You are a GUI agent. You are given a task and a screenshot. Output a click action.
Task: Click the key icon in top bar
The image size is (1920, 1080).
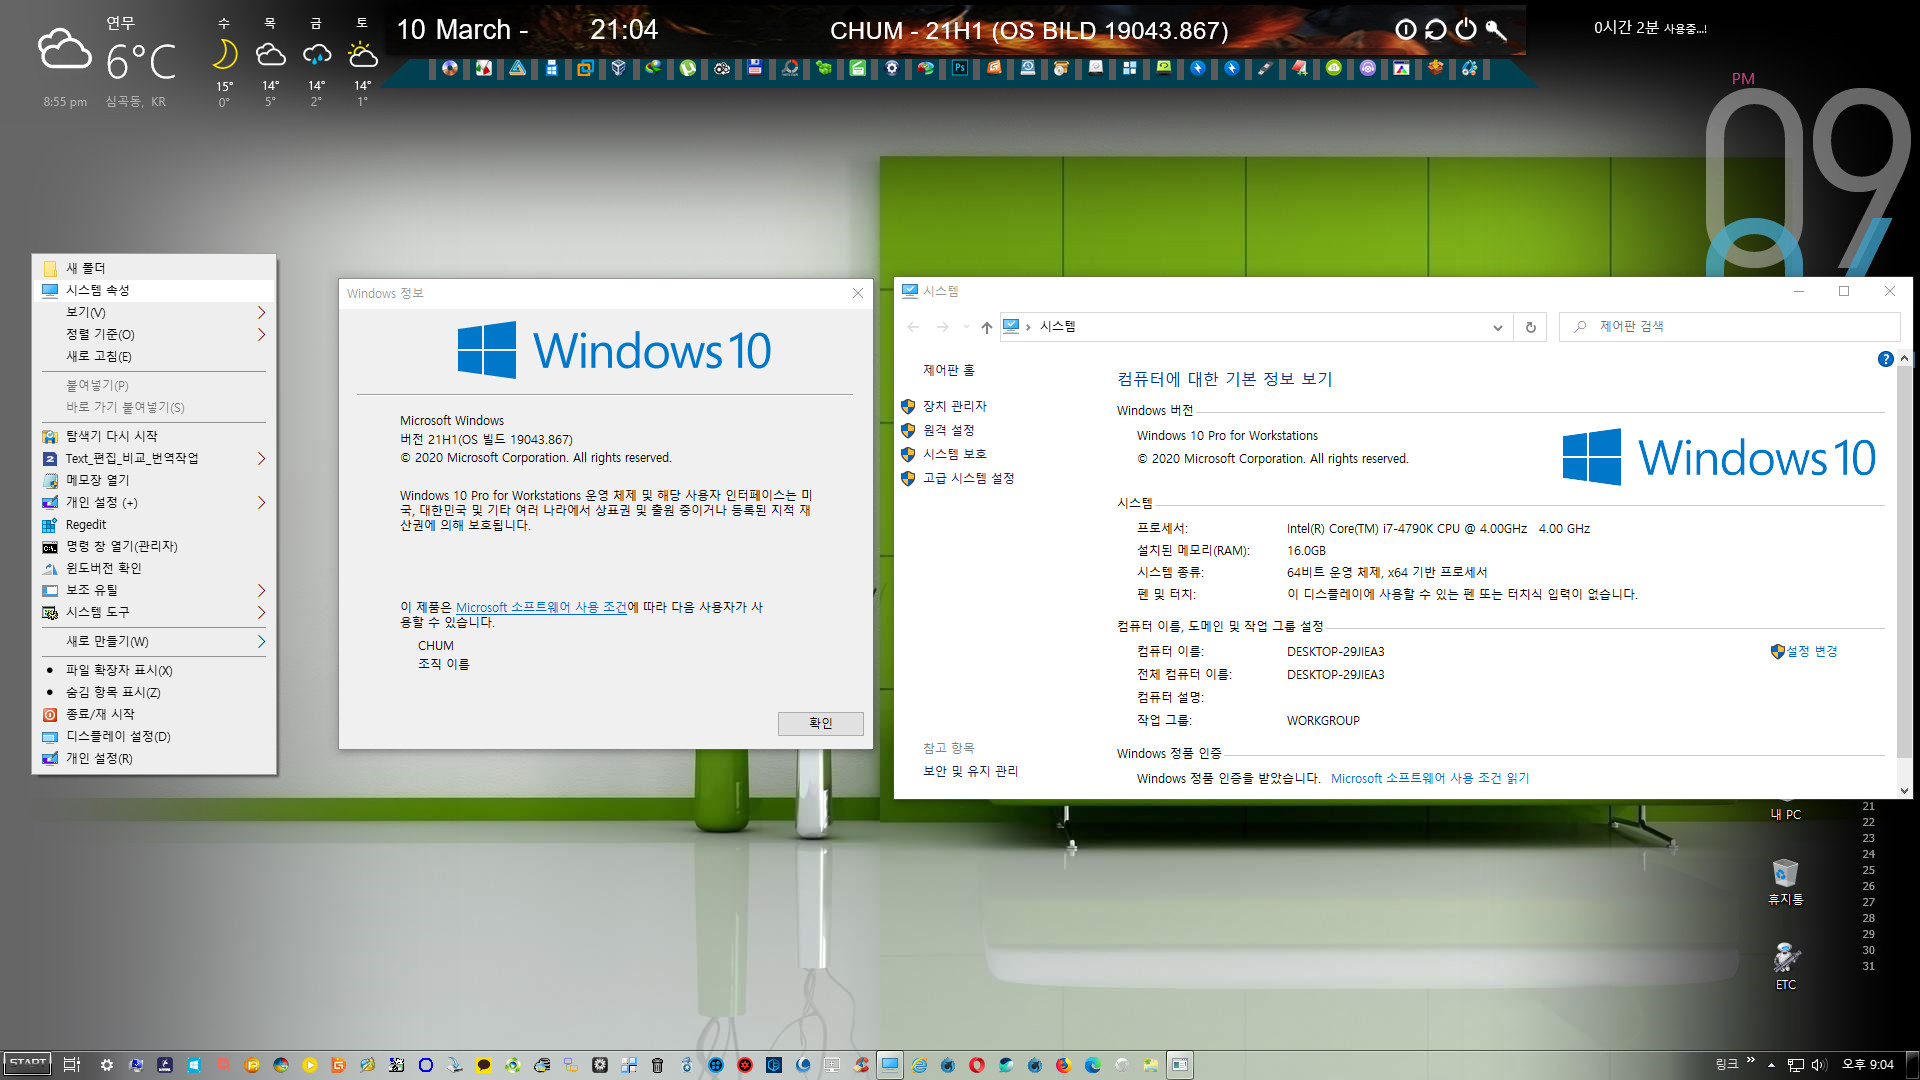(1496, 29)
